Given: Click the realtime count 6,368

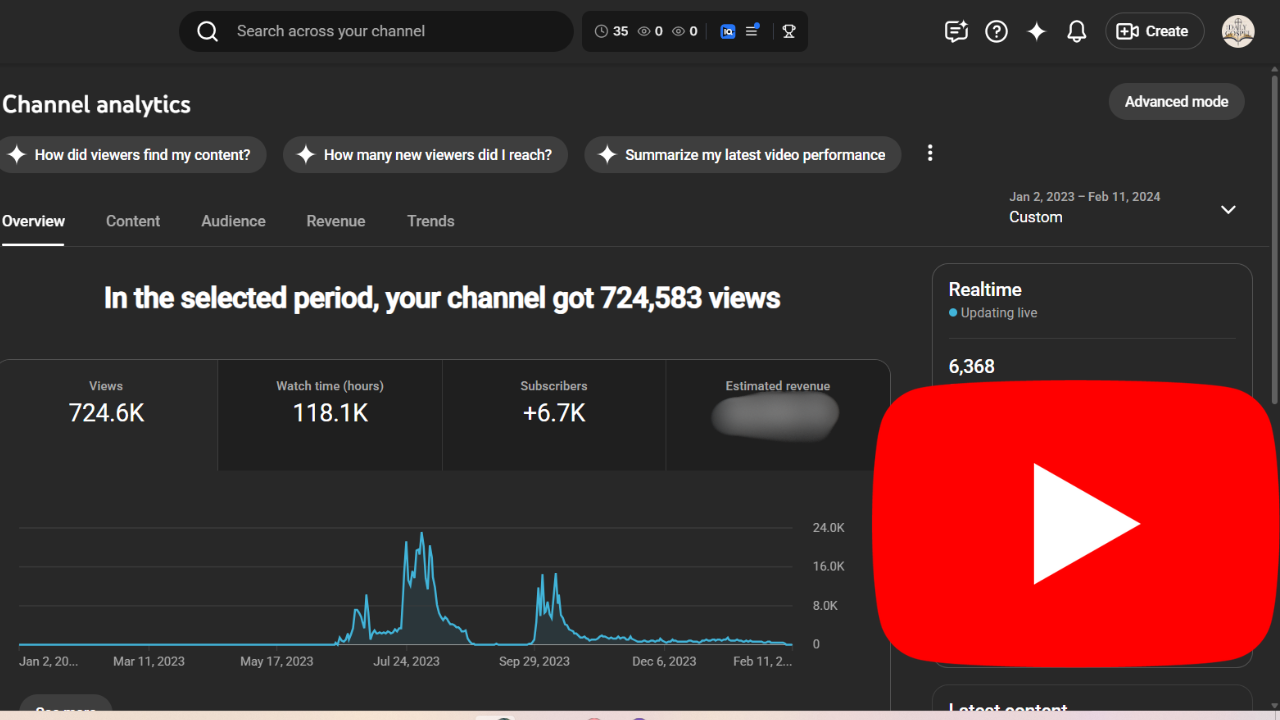Looking at the screenshot, I should tap(972, 367).
